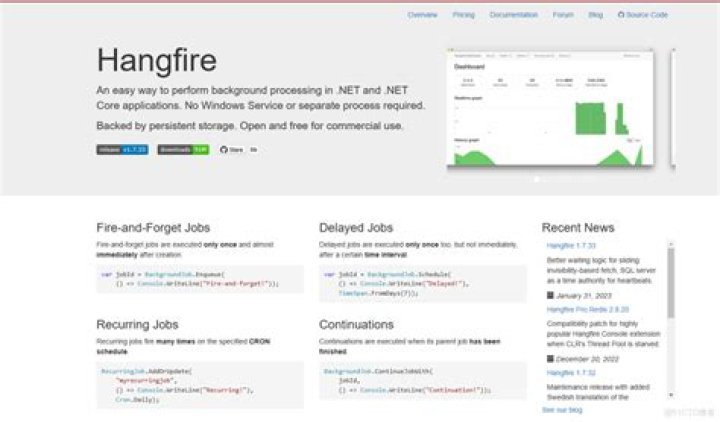This screenshot has width=720, height=422.
Task: Go to the Documentation page
Action: click(x=513, y=15)
